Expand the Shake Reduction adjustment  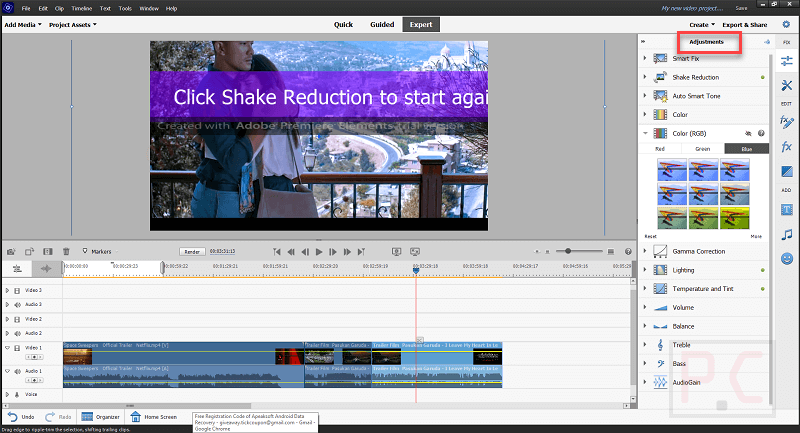click(645, 77)
